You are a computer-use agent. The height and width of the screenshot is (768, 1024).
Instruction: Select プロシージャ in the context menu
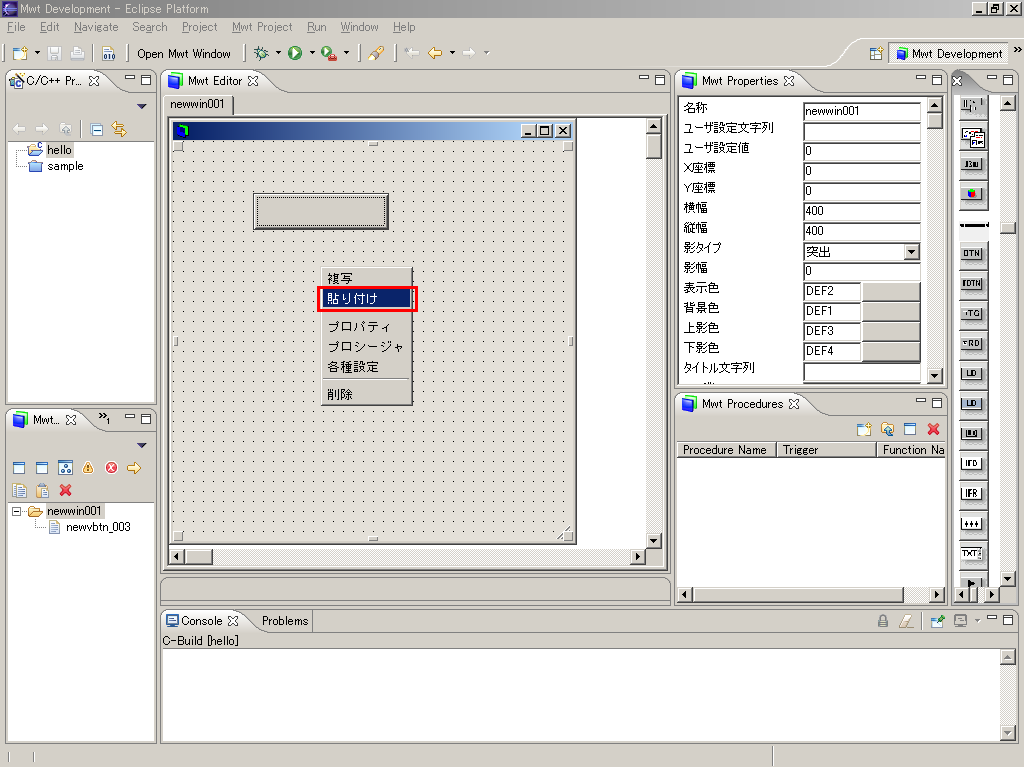[366, 347]
